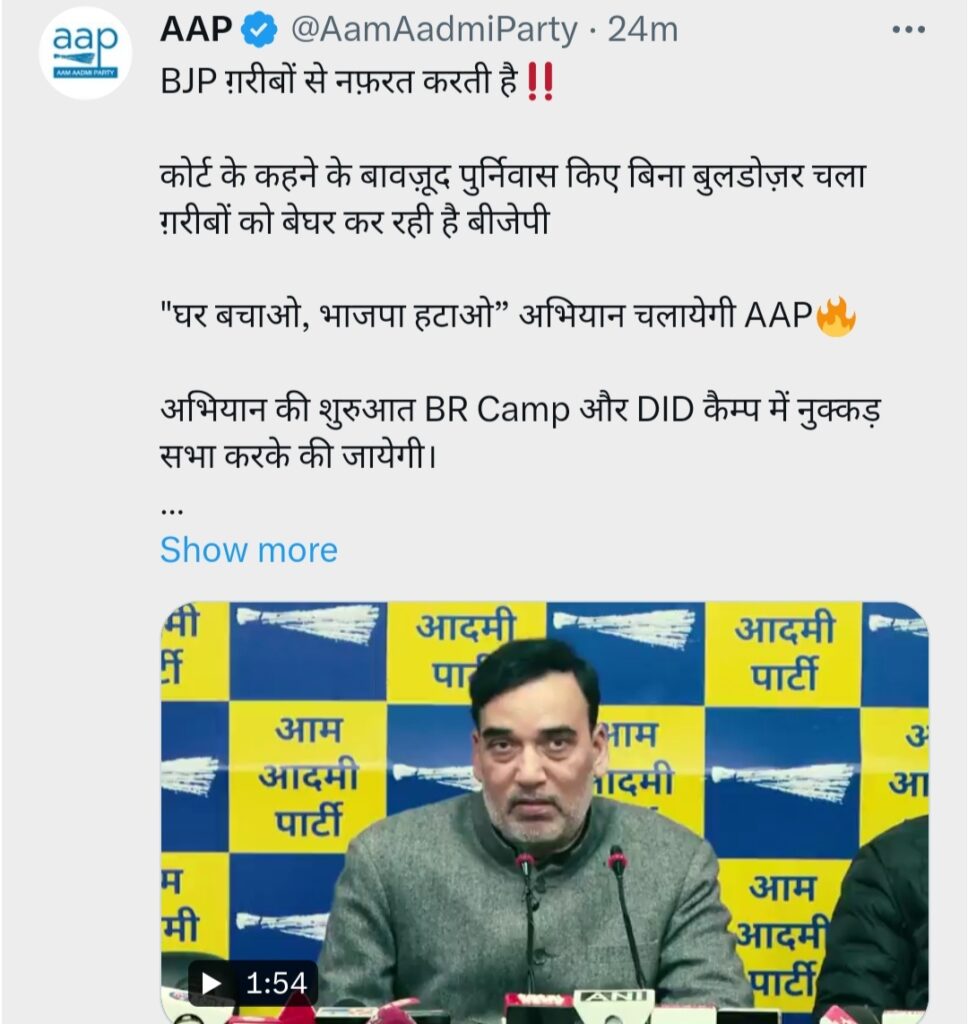Click the सभा करके की जायेगी line
The width and height of the screenshot is (968, 1024).
coord(298,456)
